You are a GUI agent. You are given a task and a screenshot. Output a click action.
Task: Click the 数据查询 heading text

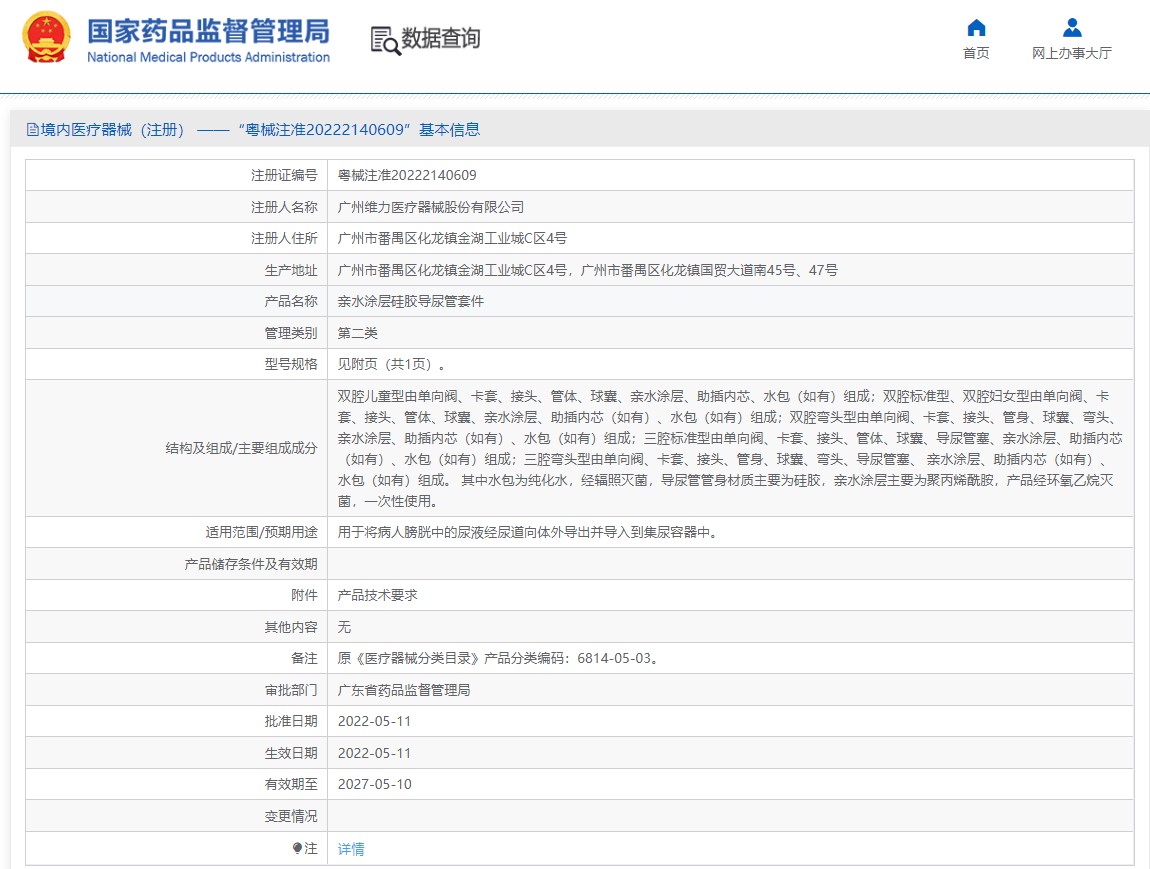(441, 39)
